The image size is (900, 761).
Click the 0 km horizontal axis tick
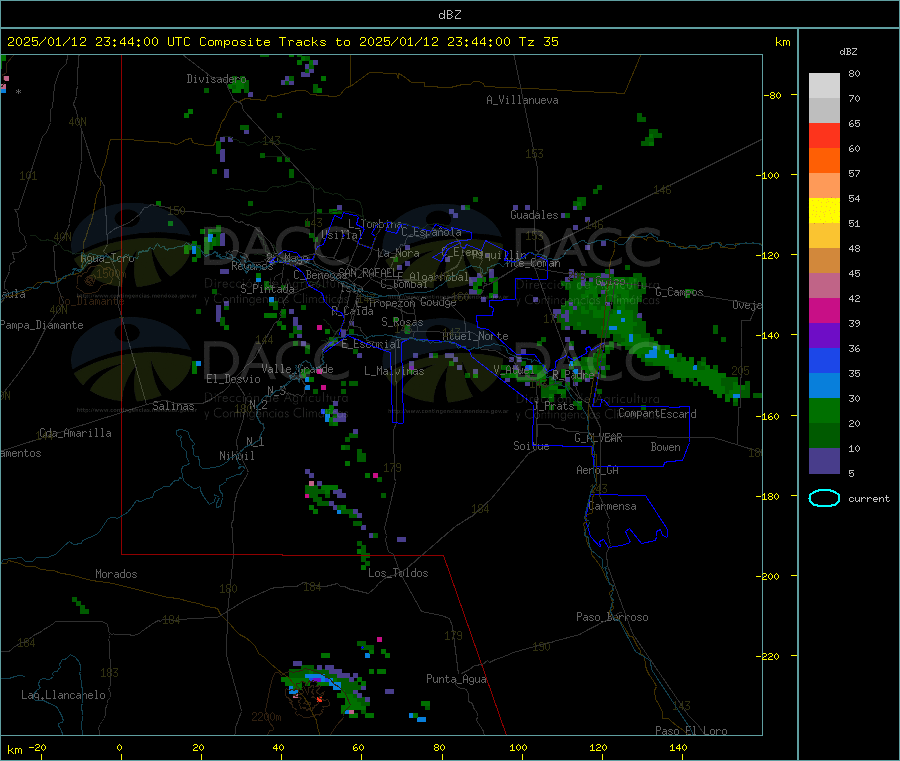[119, 747]
